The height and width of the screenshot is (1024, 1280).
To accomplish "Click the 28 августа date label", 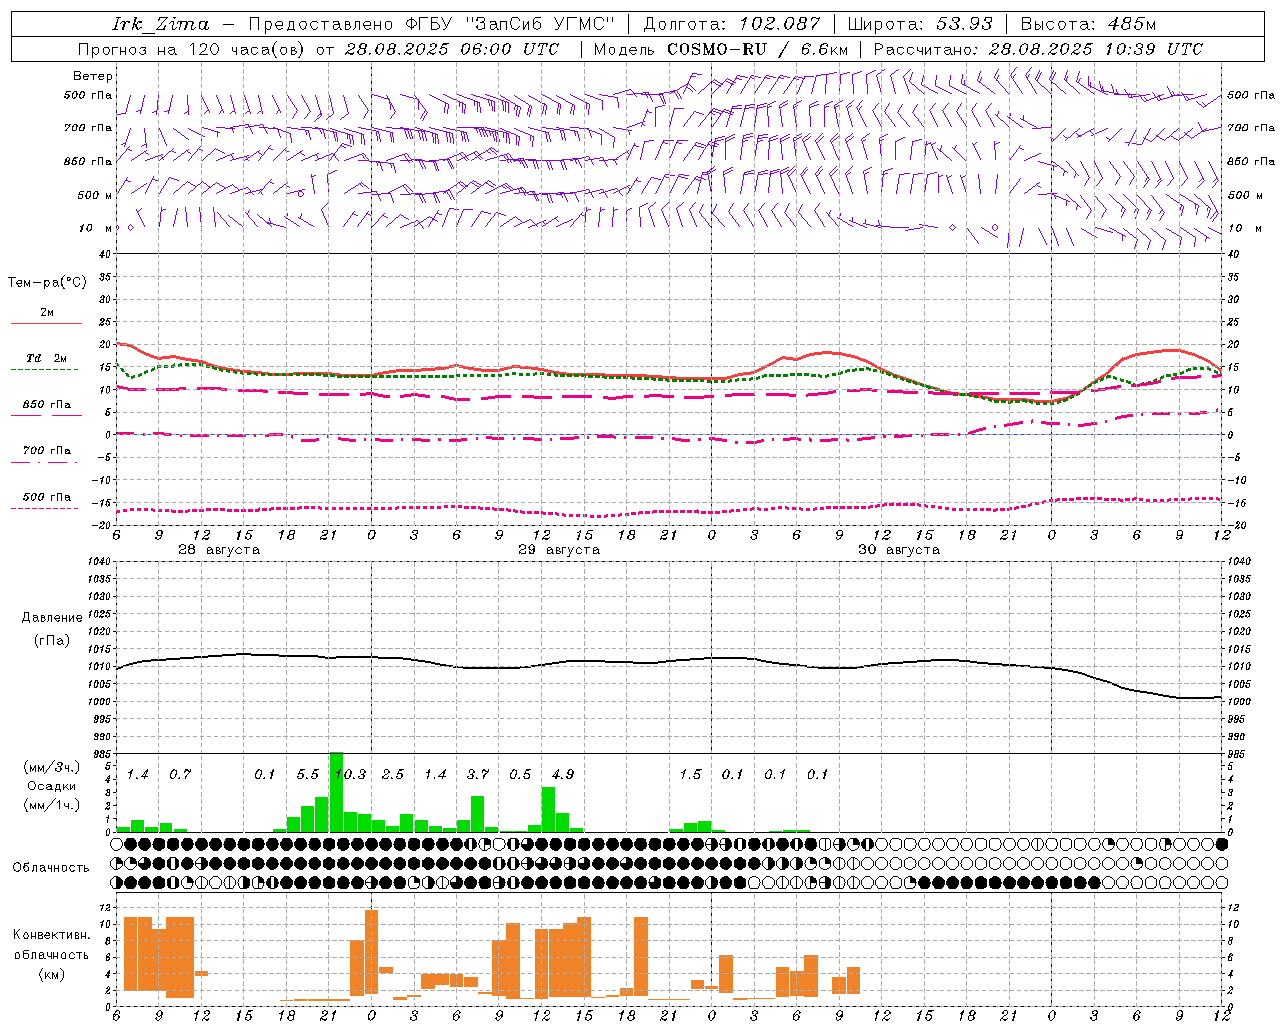I will pyautogui.click(x=219, y=550).
